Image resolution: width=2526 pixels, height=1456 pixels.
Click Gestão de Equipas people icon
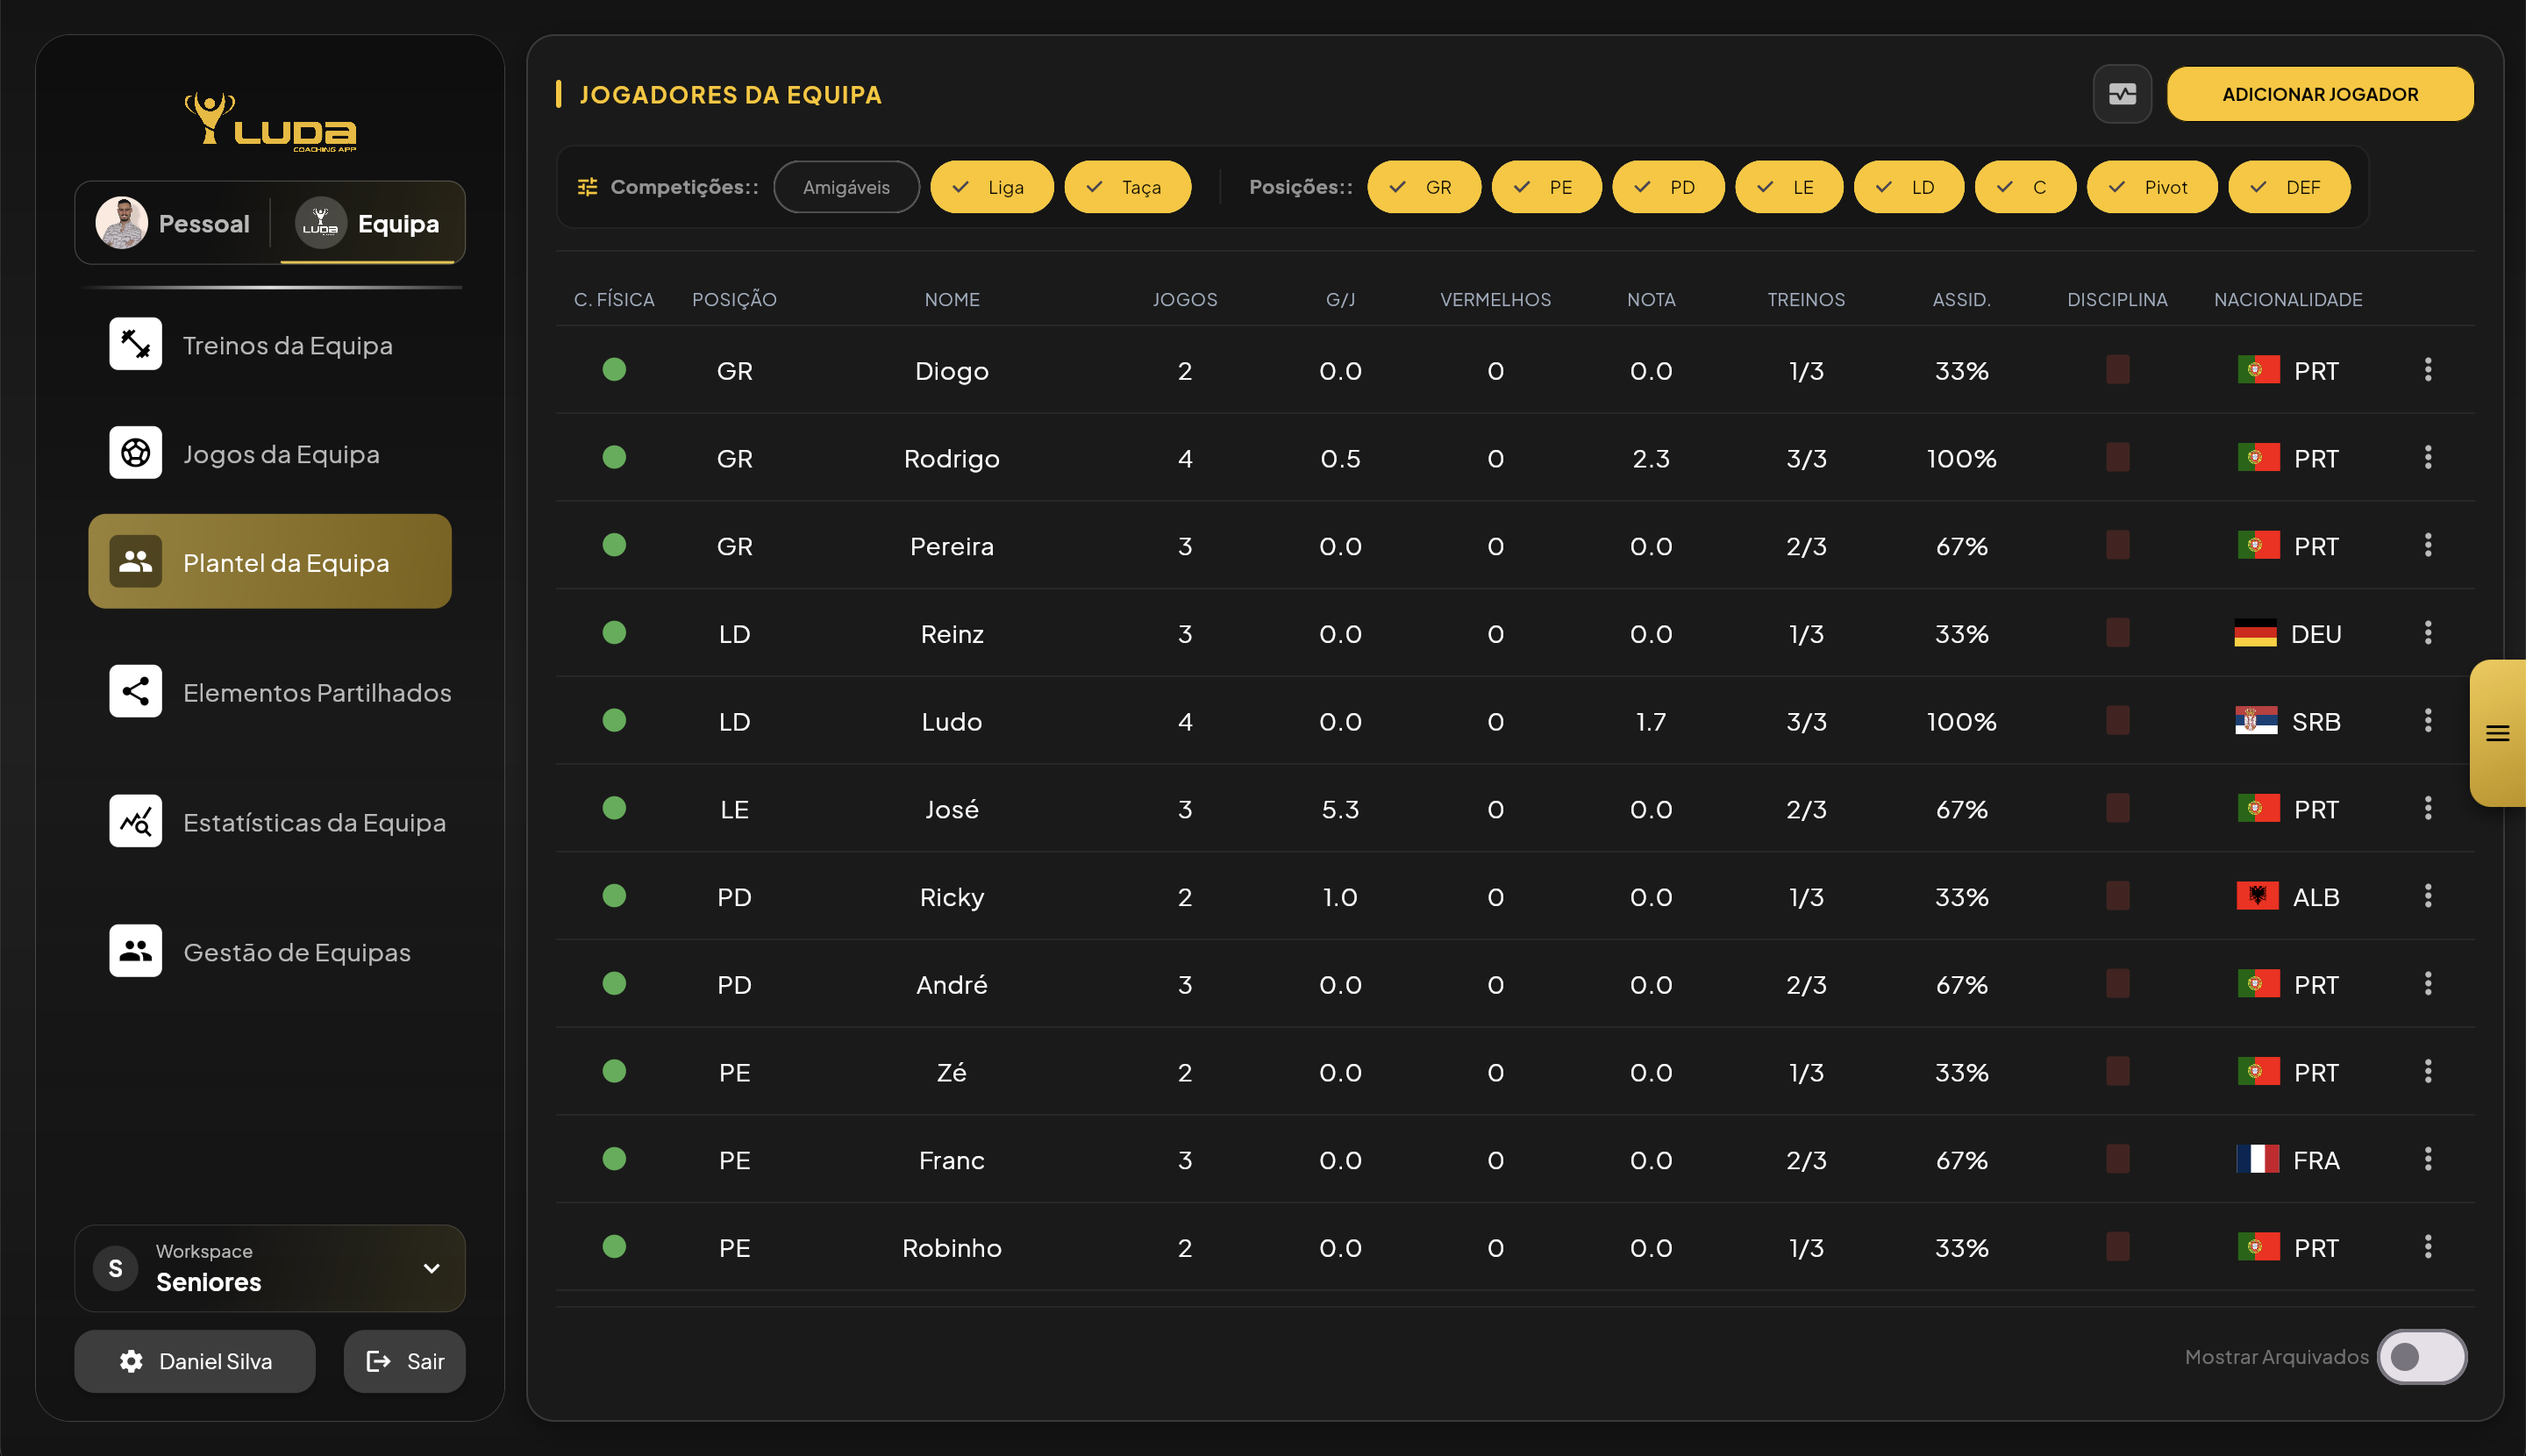coord(135,951)
